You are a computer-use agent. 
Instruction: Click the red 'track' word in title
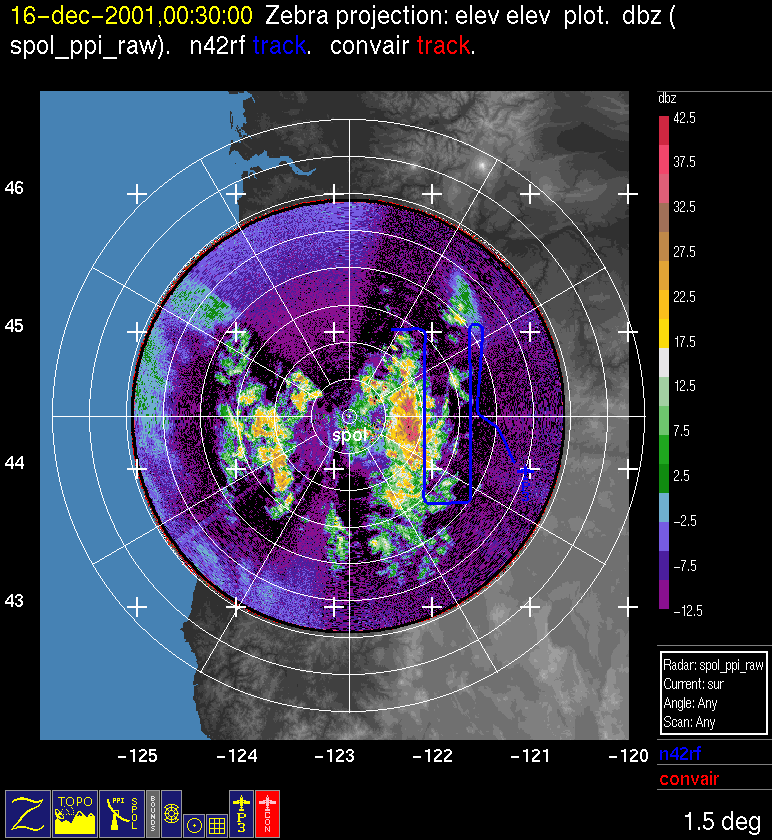tap(444, 46)
